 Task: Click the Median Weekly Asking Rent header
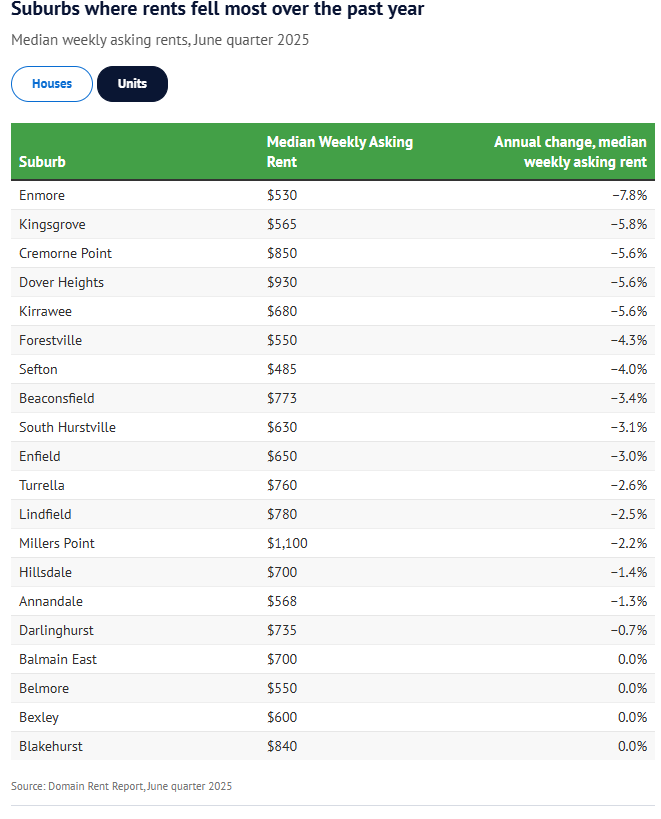point(339,152)
